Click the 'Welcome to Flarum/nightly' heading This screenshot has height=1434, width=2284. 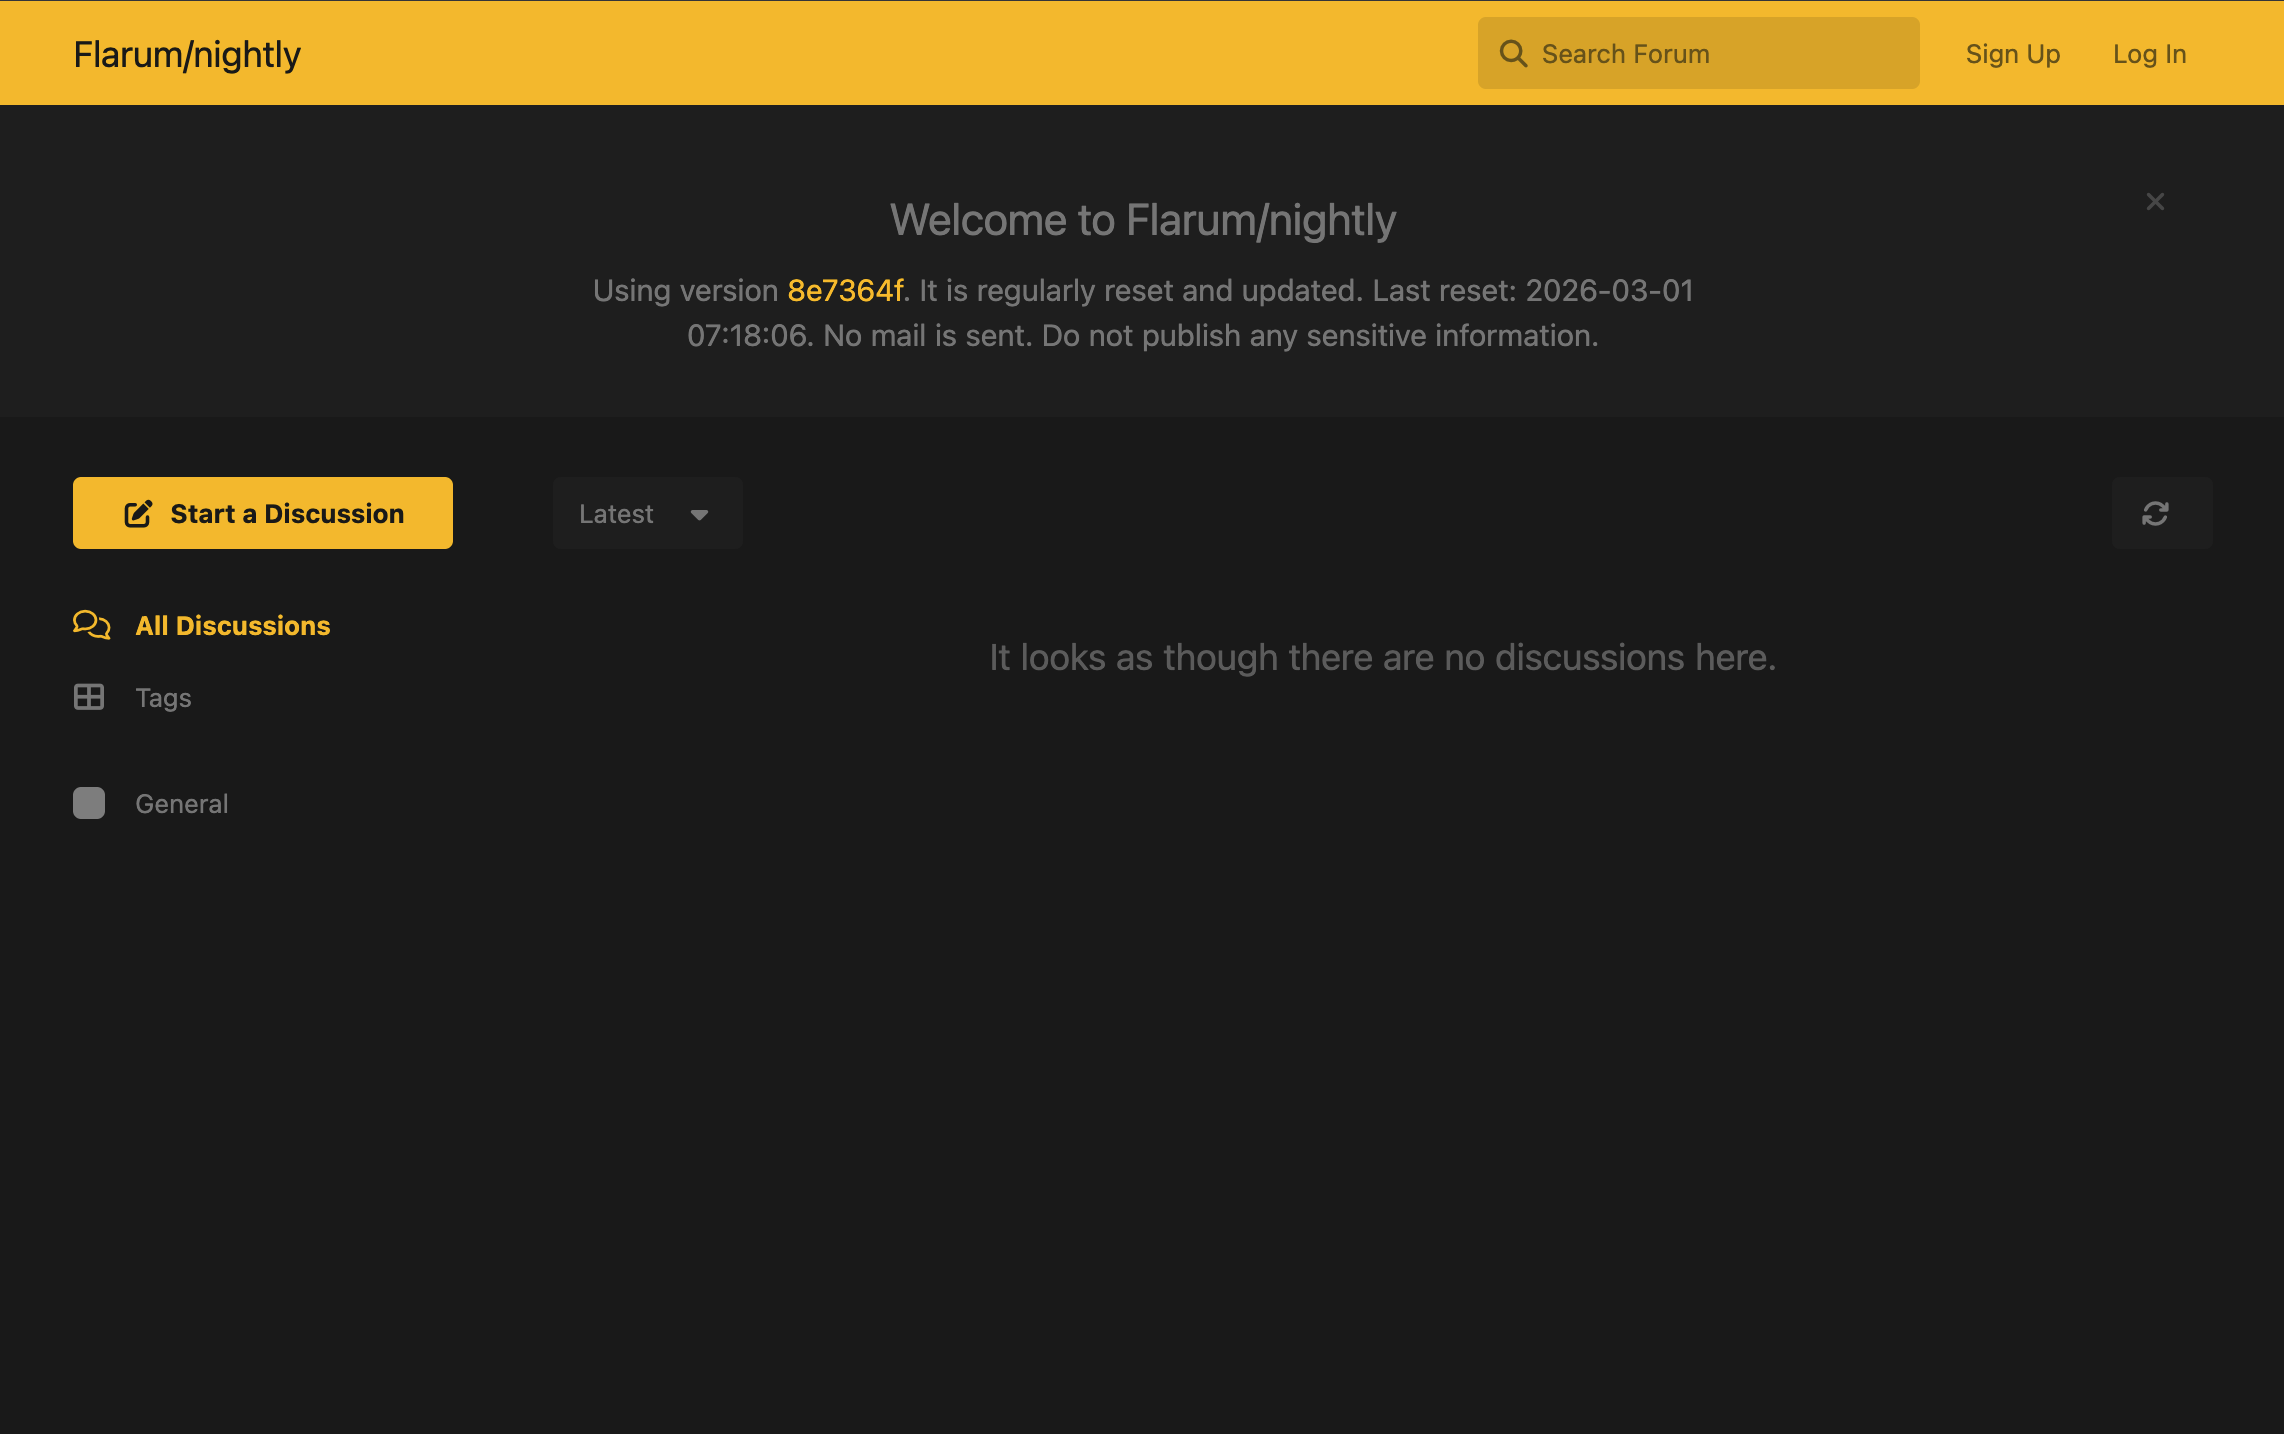click(1142, 220)
